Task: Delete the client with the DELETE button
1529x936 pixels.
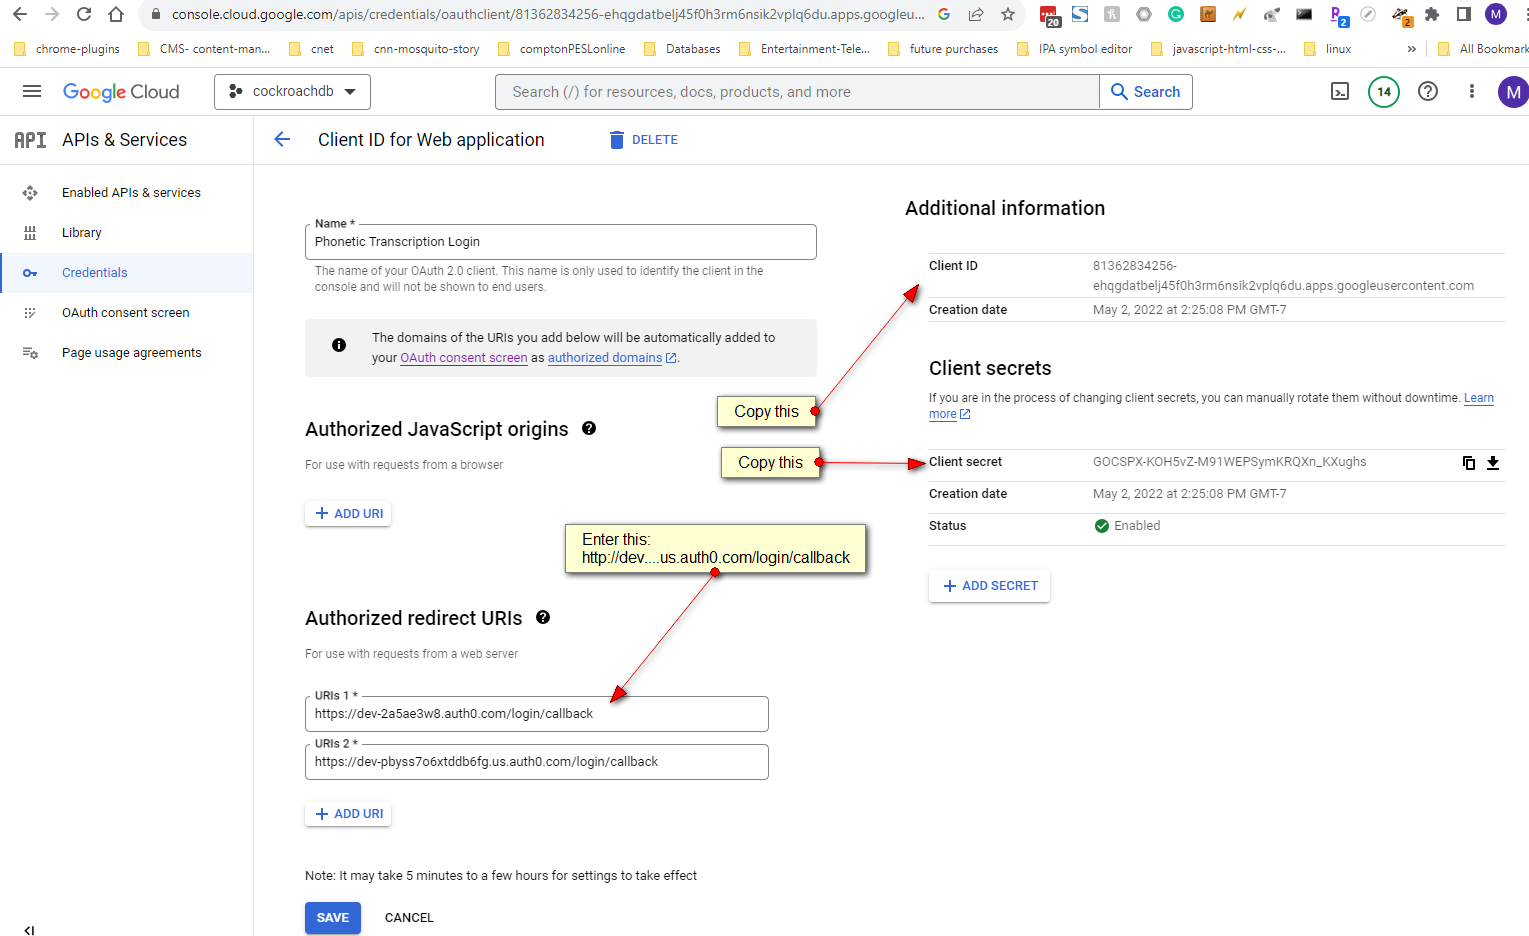Action: tap(644, 140)
